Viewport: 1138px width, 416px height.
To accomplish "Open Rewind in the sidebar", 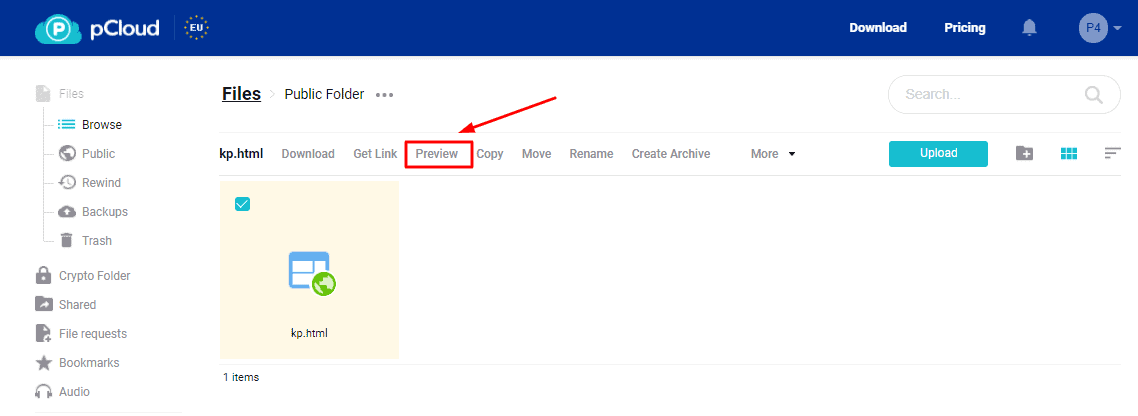I will [101, 183].
